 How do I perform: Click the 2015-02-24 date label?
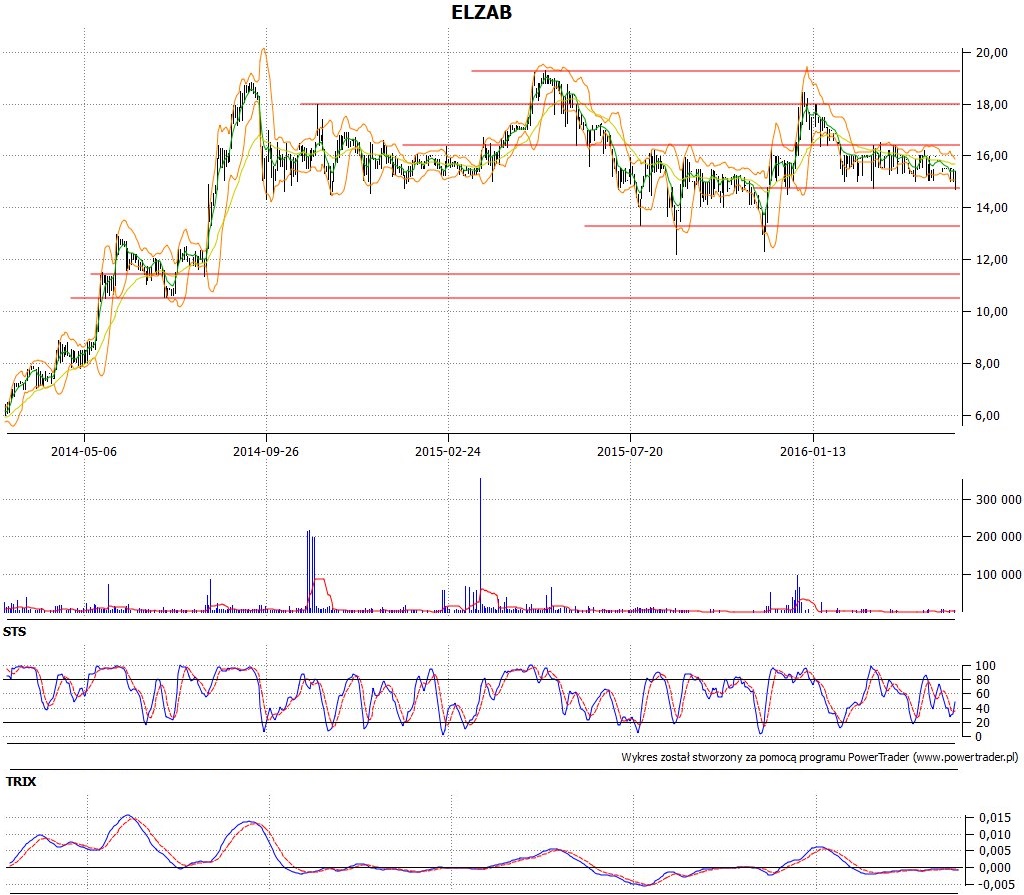448,451
